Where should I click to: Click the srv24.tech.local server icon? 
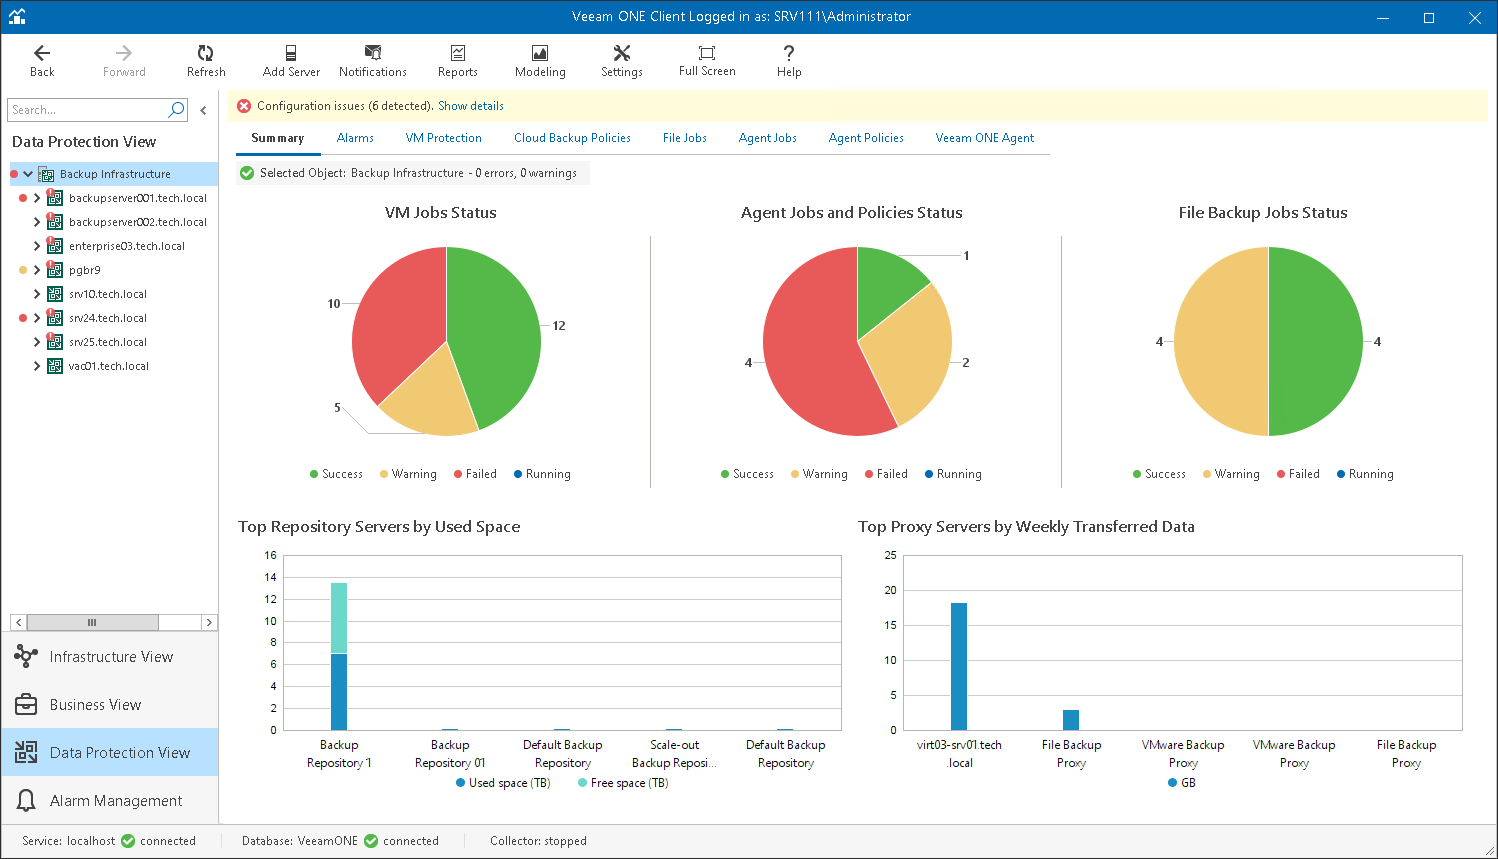[55, 318]
